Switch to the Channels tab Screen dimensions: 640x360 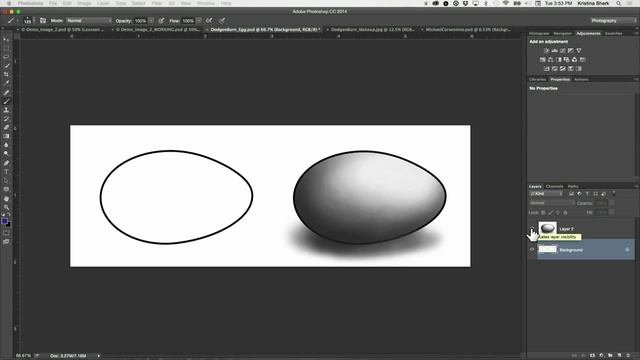(554, 187)
